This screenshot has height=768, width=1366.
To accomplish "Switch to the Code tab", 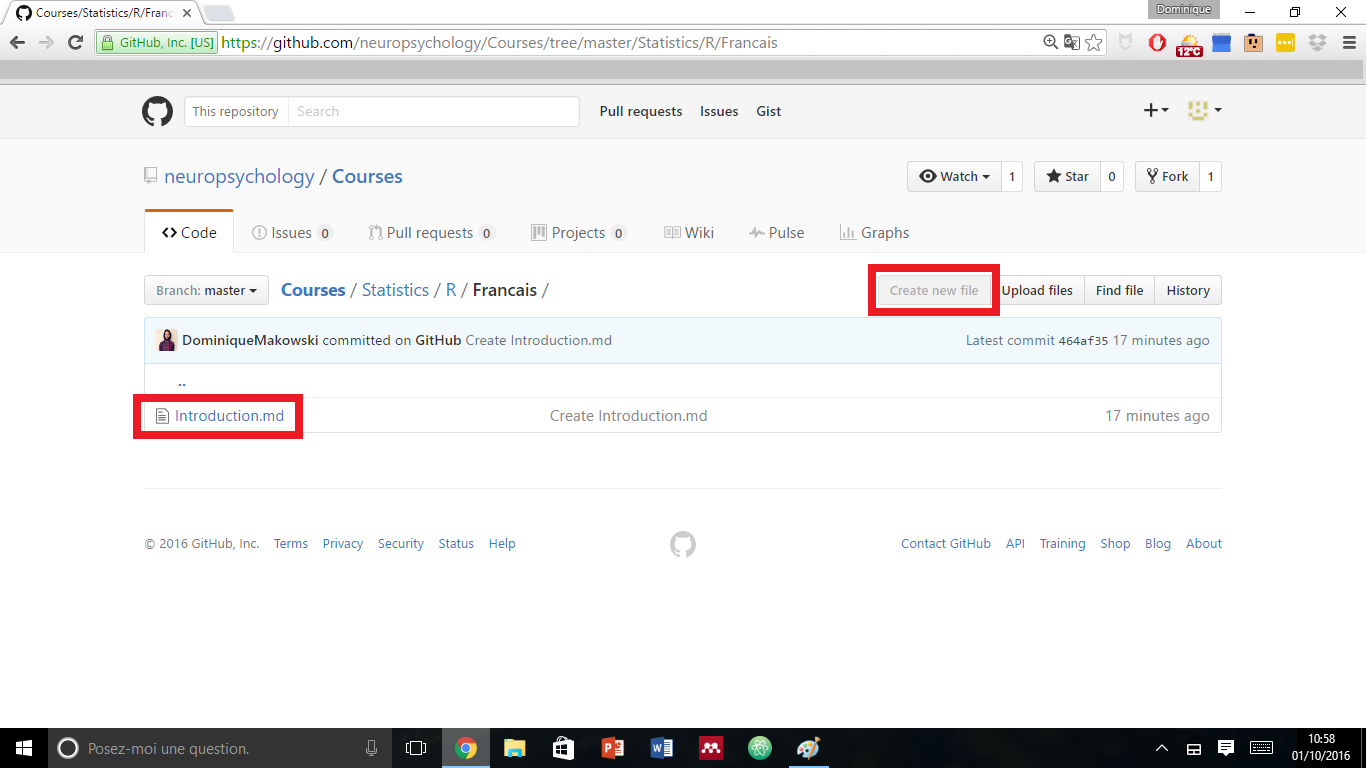I will tap(189, 232).
